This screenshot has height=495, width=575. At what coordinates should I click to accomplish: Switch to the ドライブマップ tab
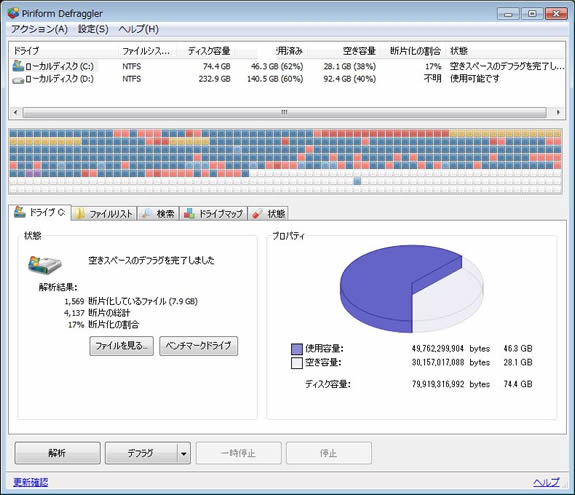[213, 213]
